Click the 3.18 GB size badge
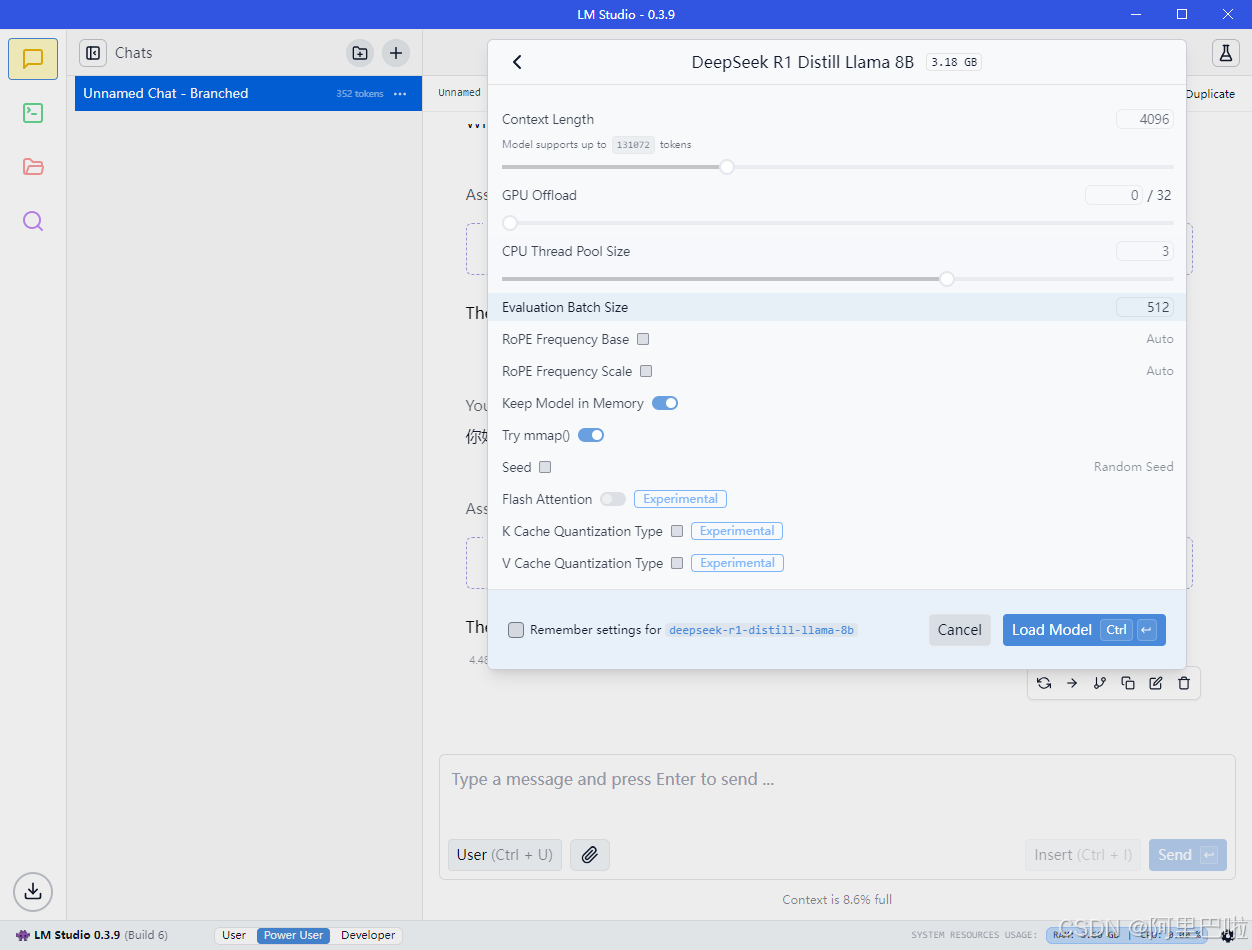Screen dimensions: 1252x950 pyautogui.click(x=954, y=62)
